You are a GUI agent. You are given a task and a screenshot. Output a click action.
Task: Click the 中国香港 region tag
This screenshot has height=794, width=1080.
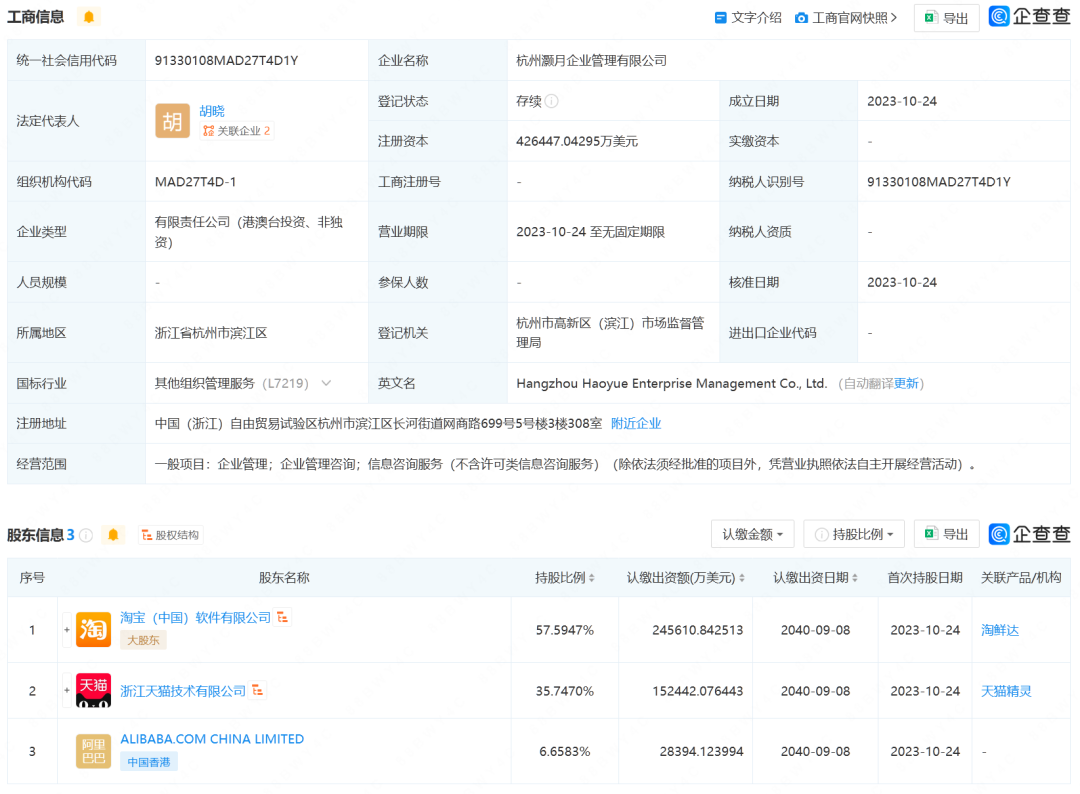(x=149, y=762)
